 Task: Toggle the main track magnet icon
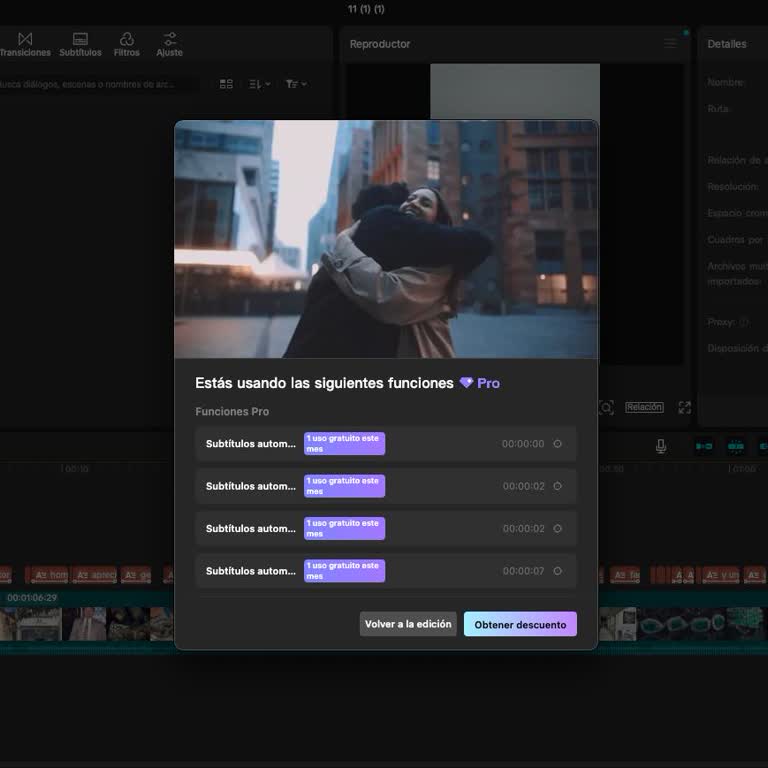pyautogui.click(x=704, y=446)
